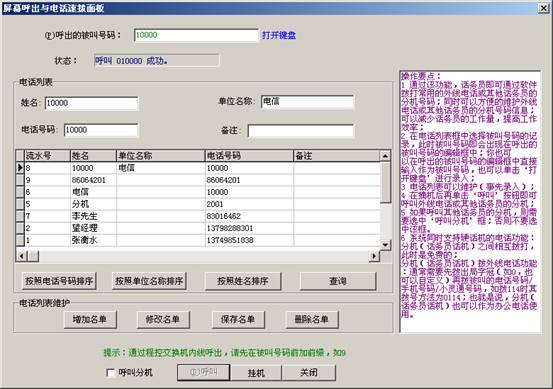Click the 姓名 column header
The width and height of the screenshot is (553, 389).
tap(93, 156)
